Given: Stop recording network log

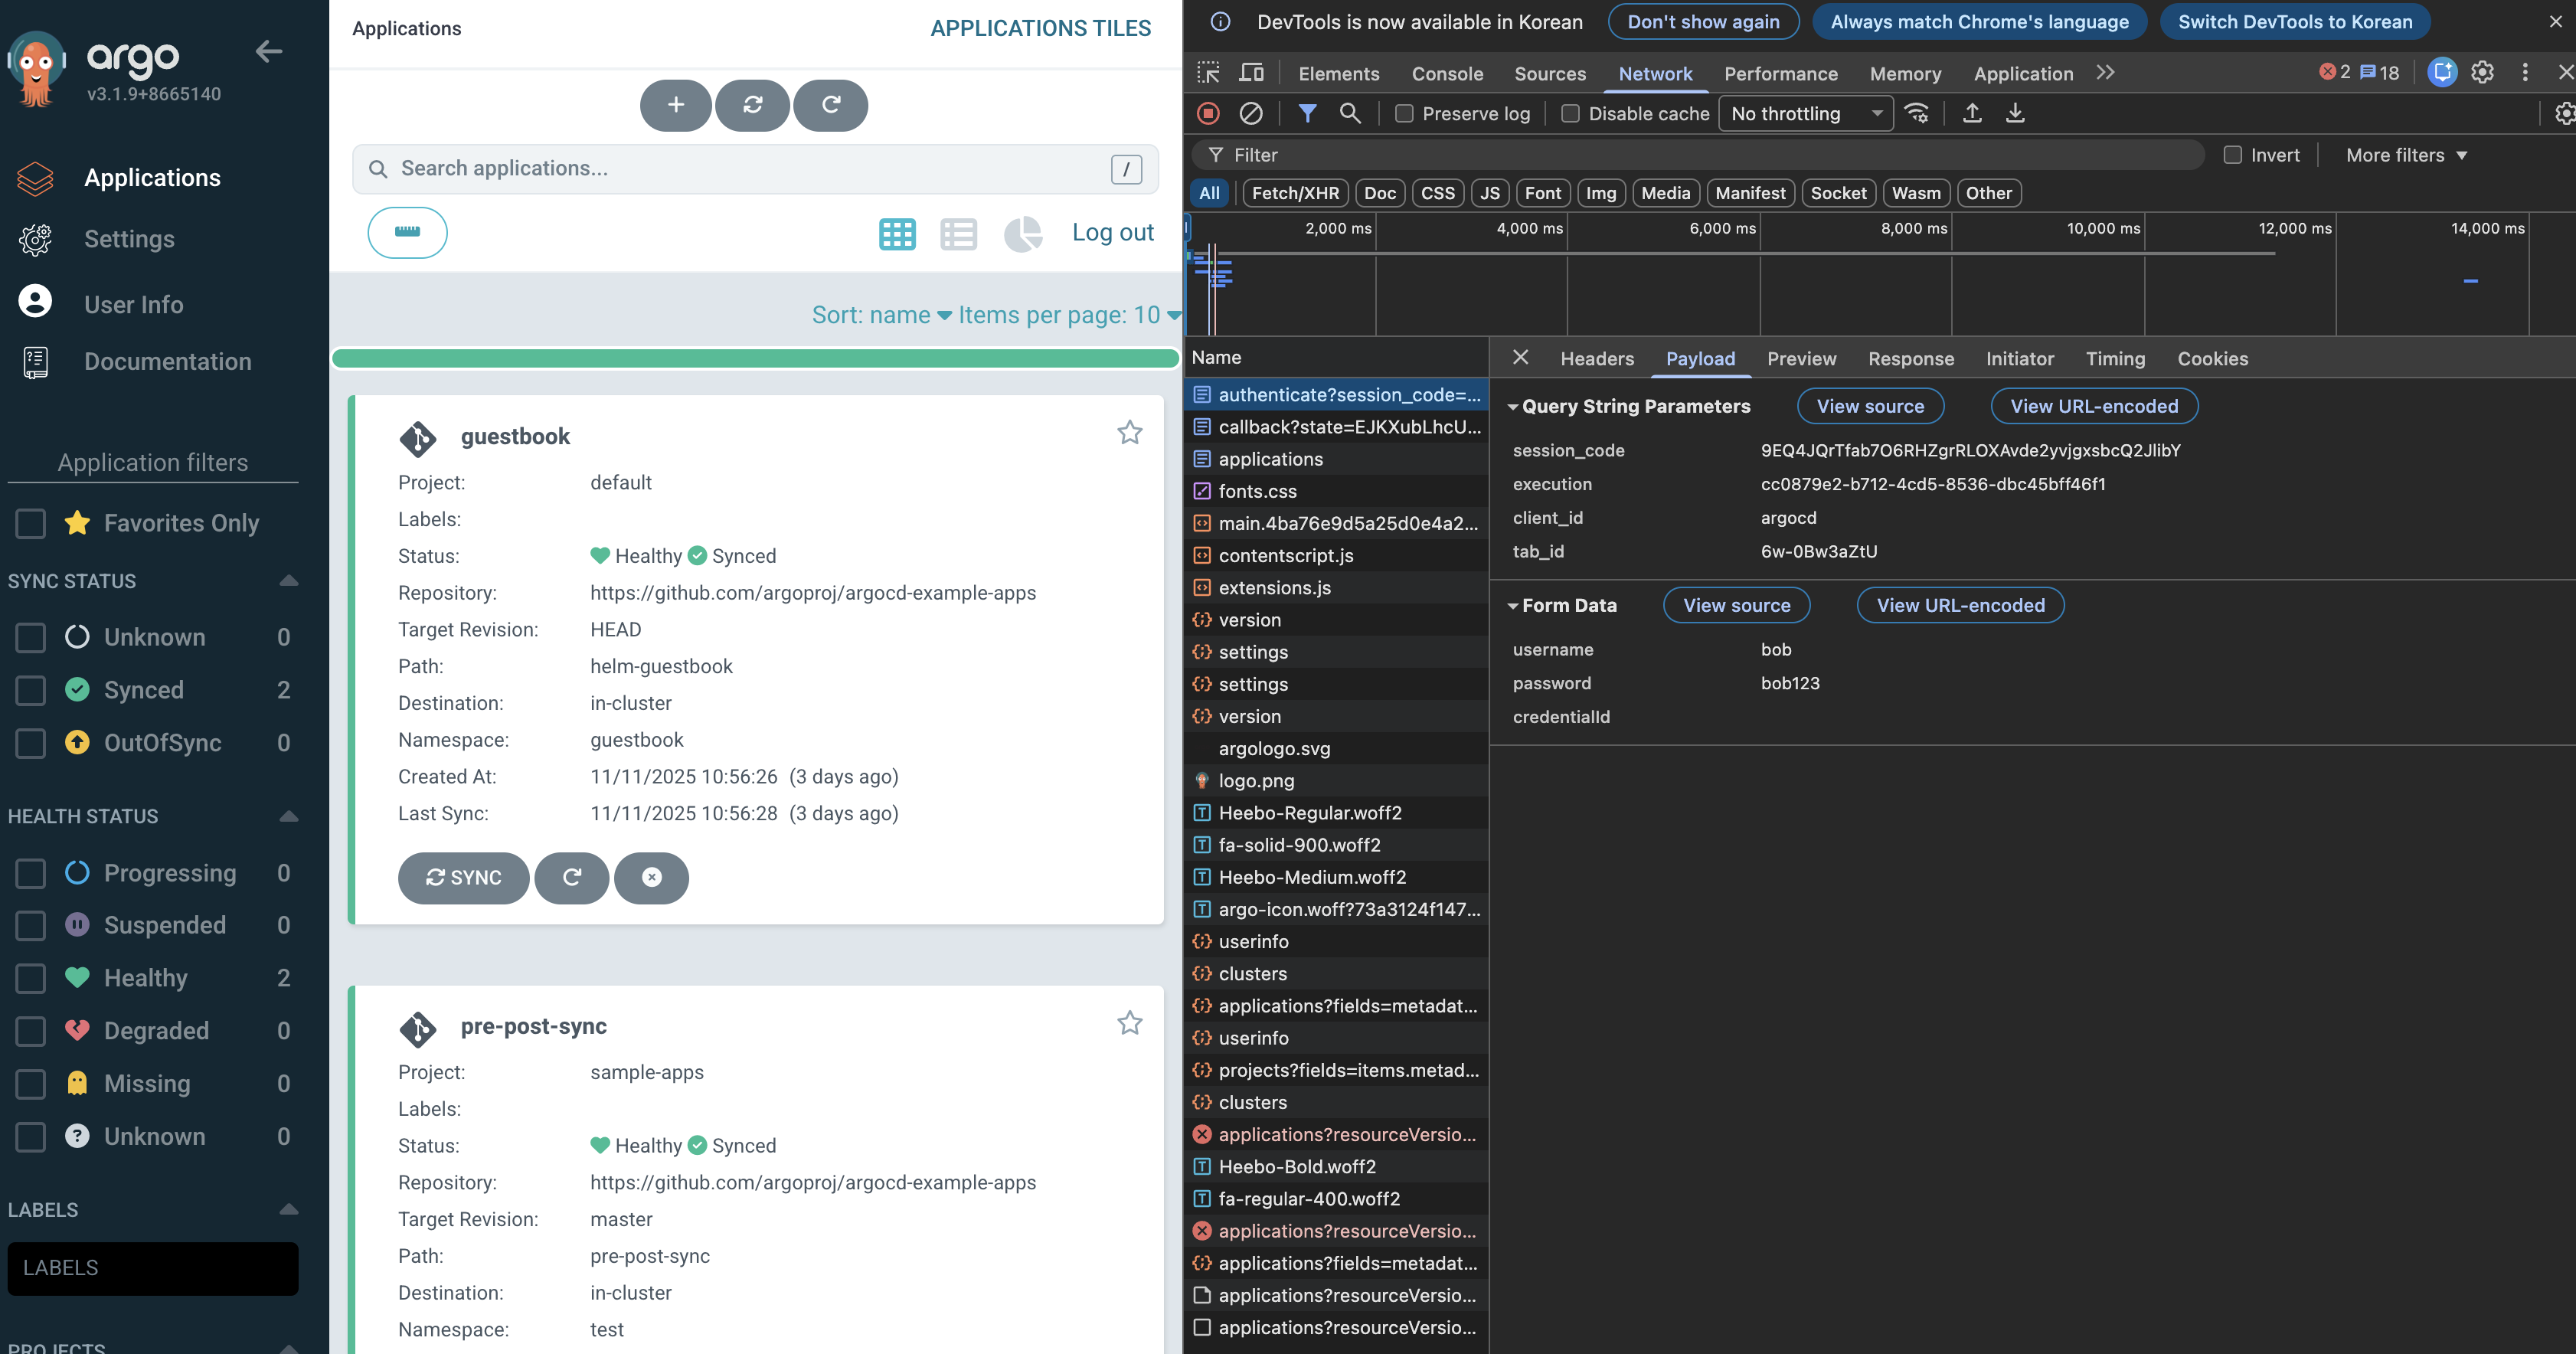Looking at the screenshot, I should [1208, 114].
